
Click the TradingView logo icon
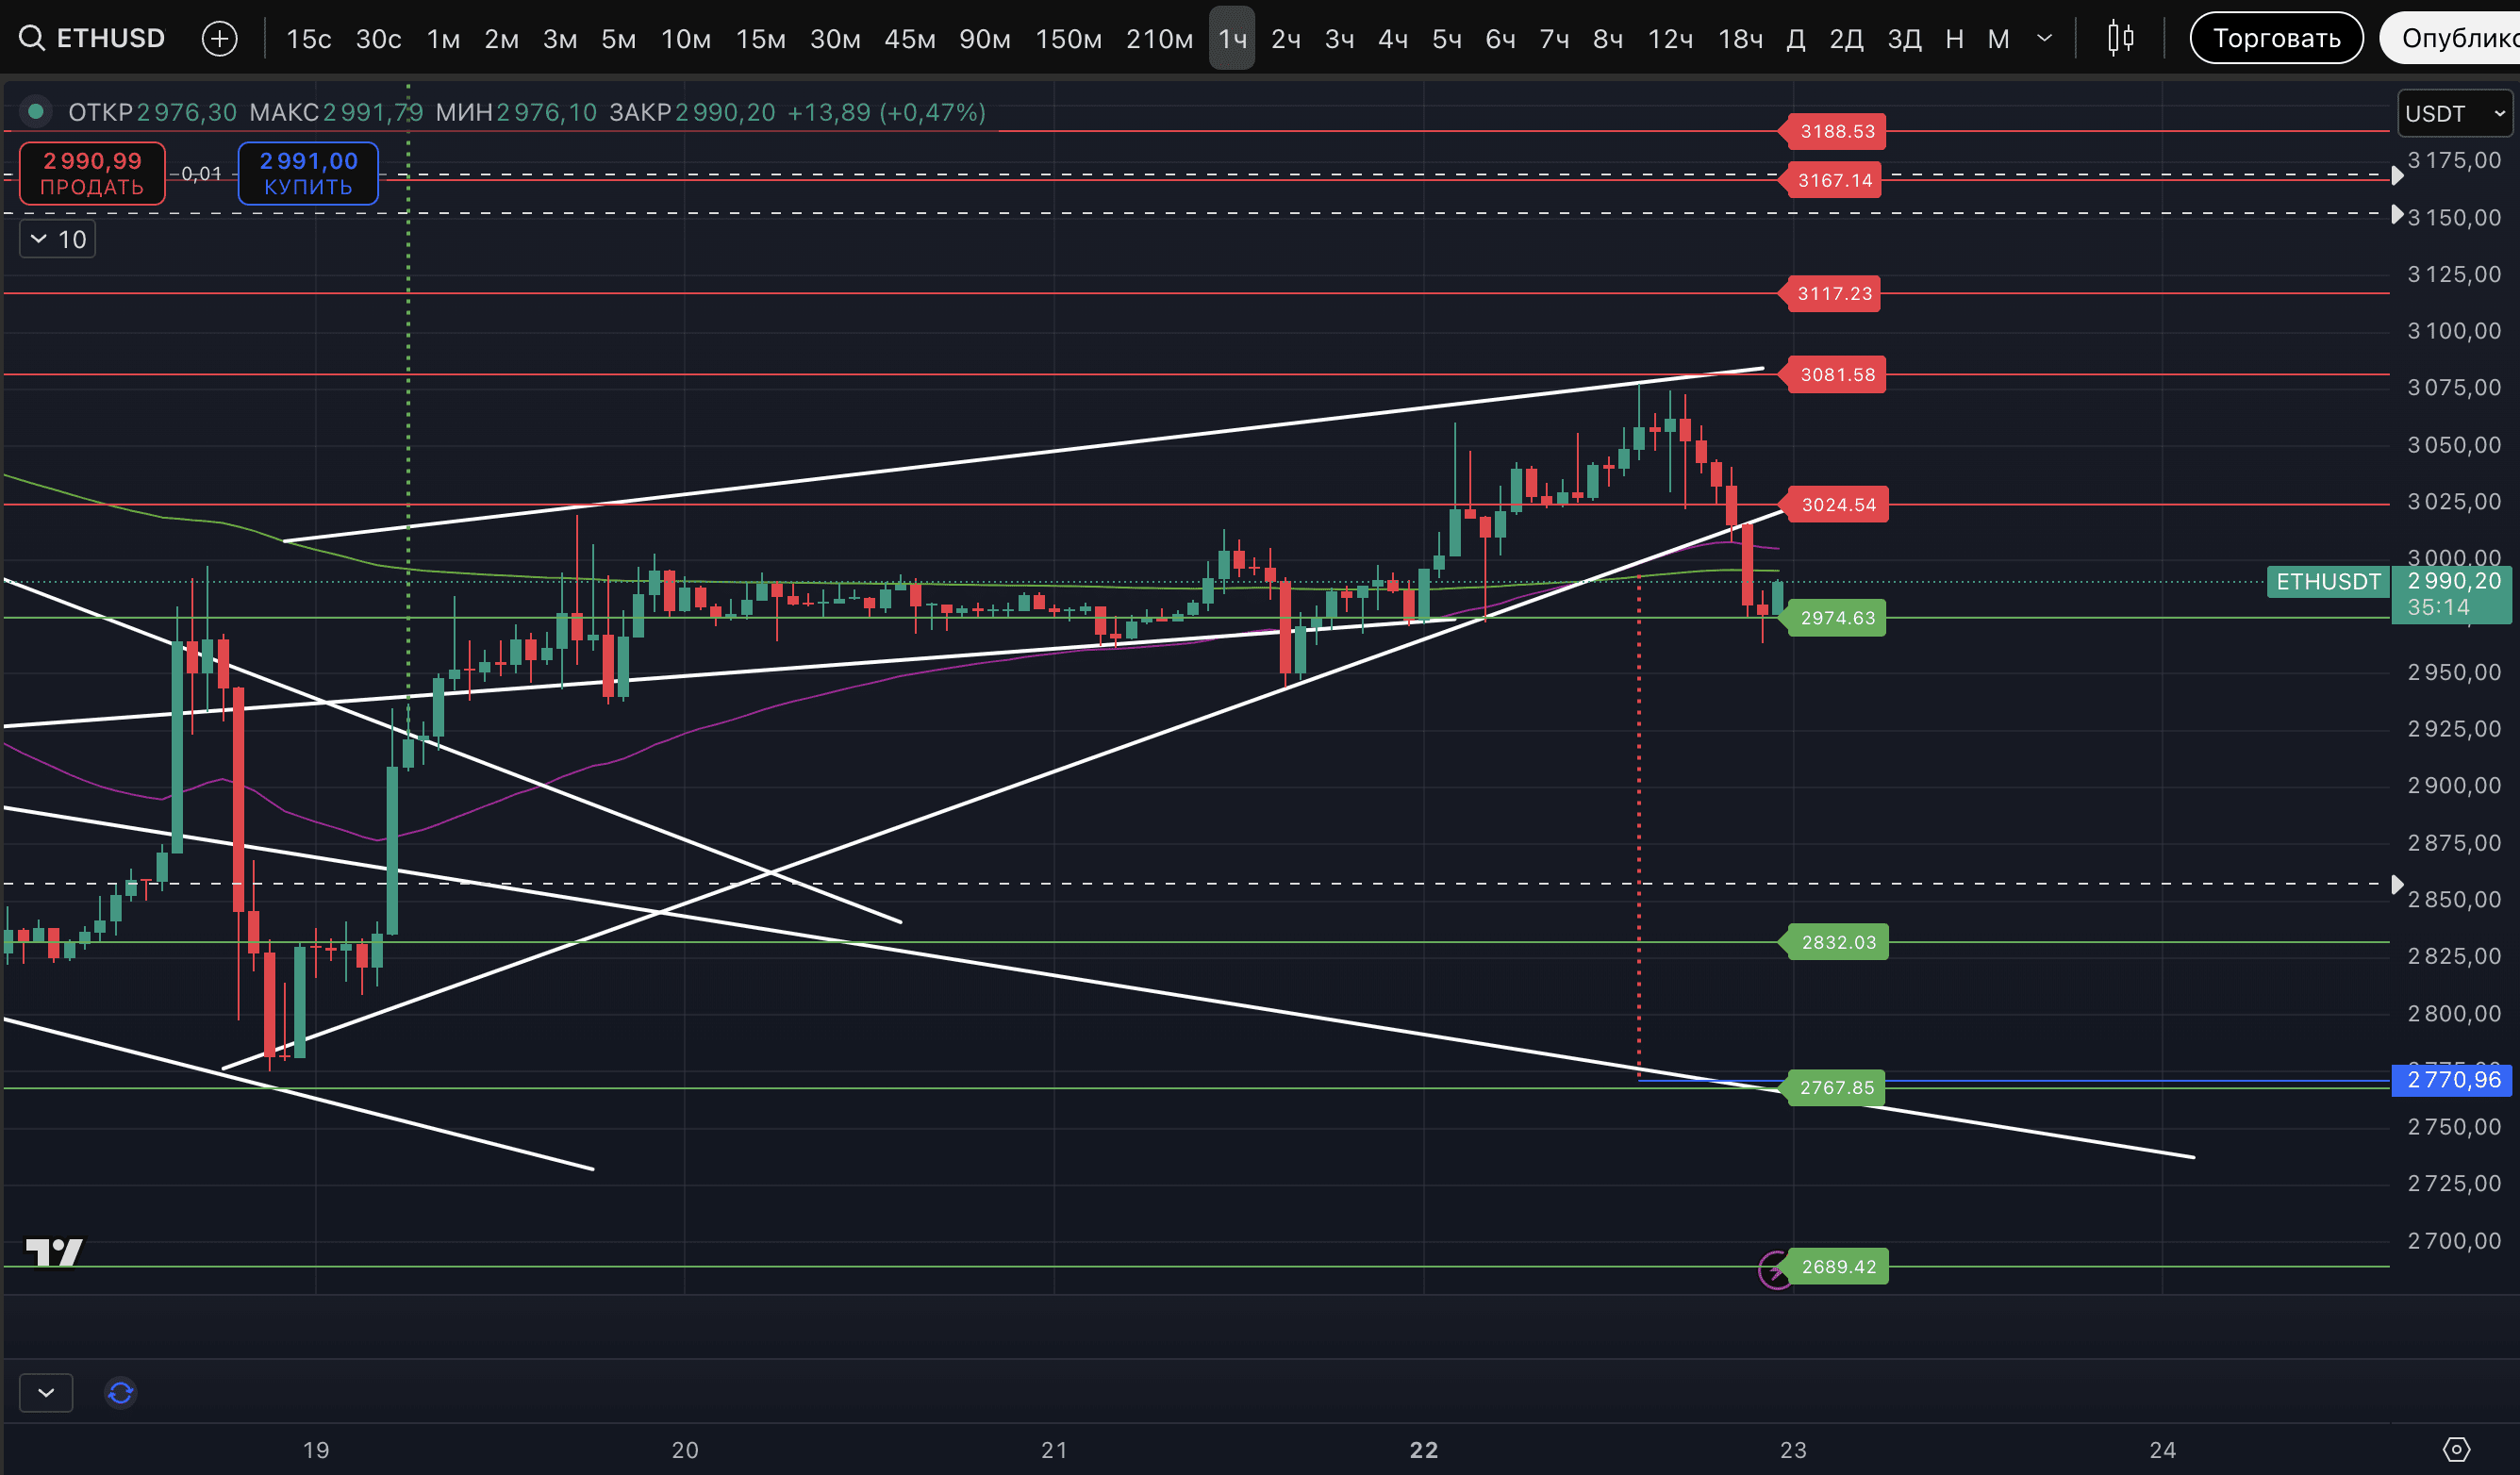(x=54, y=1251)
